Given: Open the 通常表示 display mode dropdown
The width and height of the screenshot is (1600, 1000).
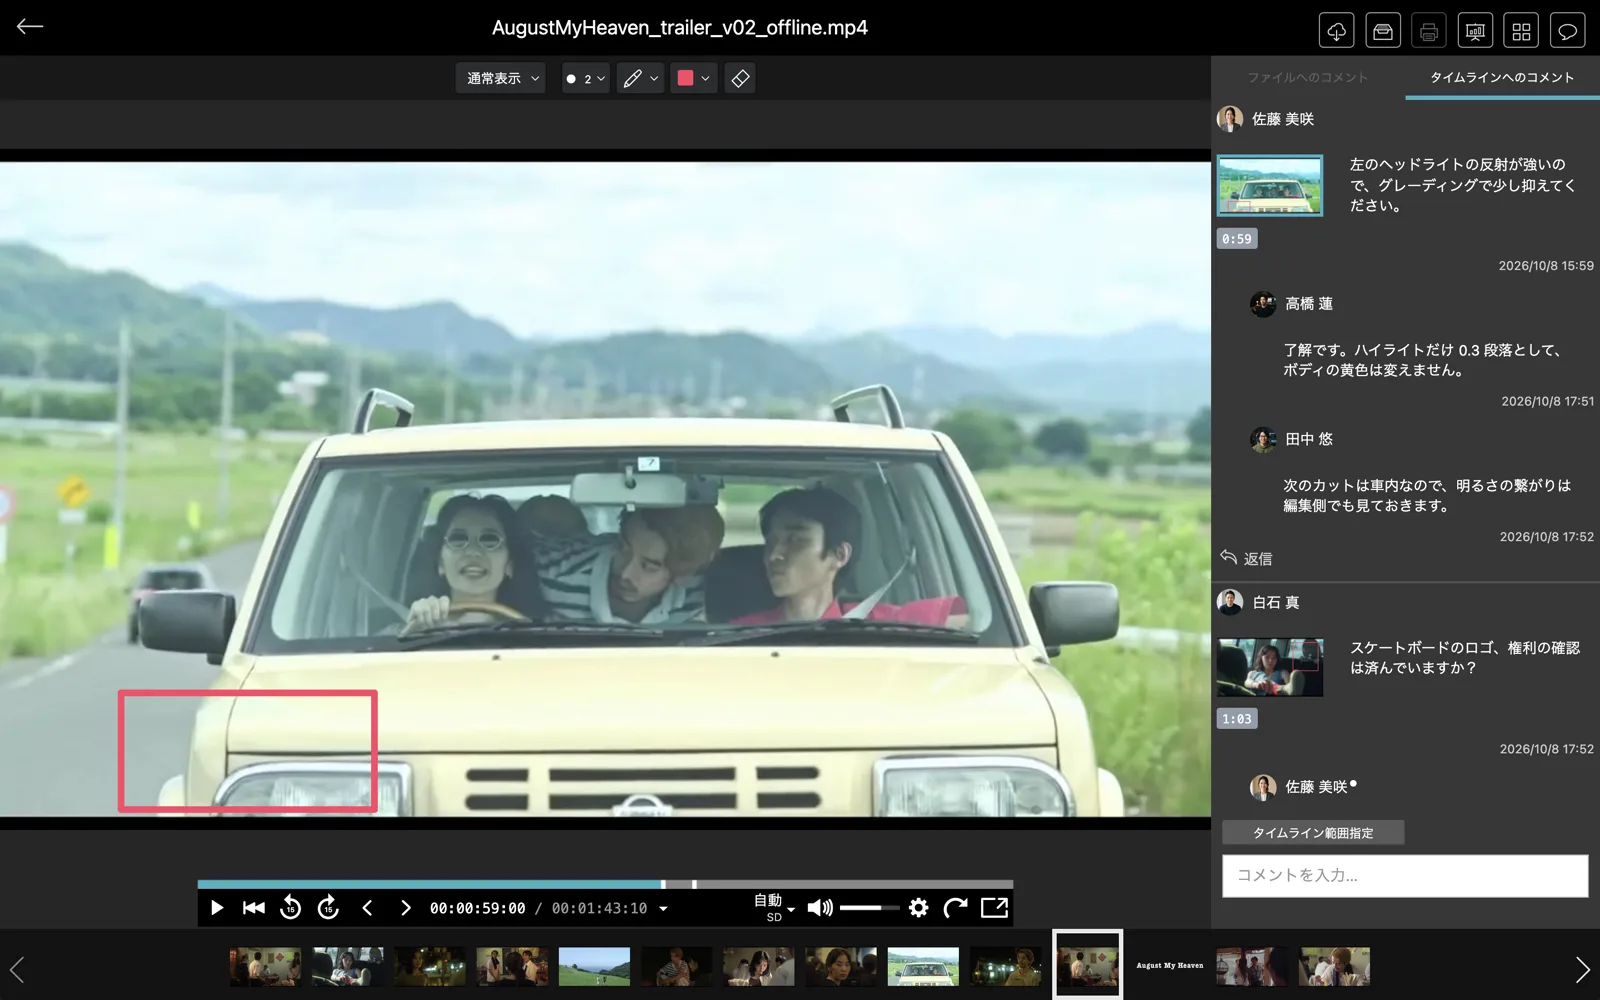Looking at the screenshot, I should 502,78.
